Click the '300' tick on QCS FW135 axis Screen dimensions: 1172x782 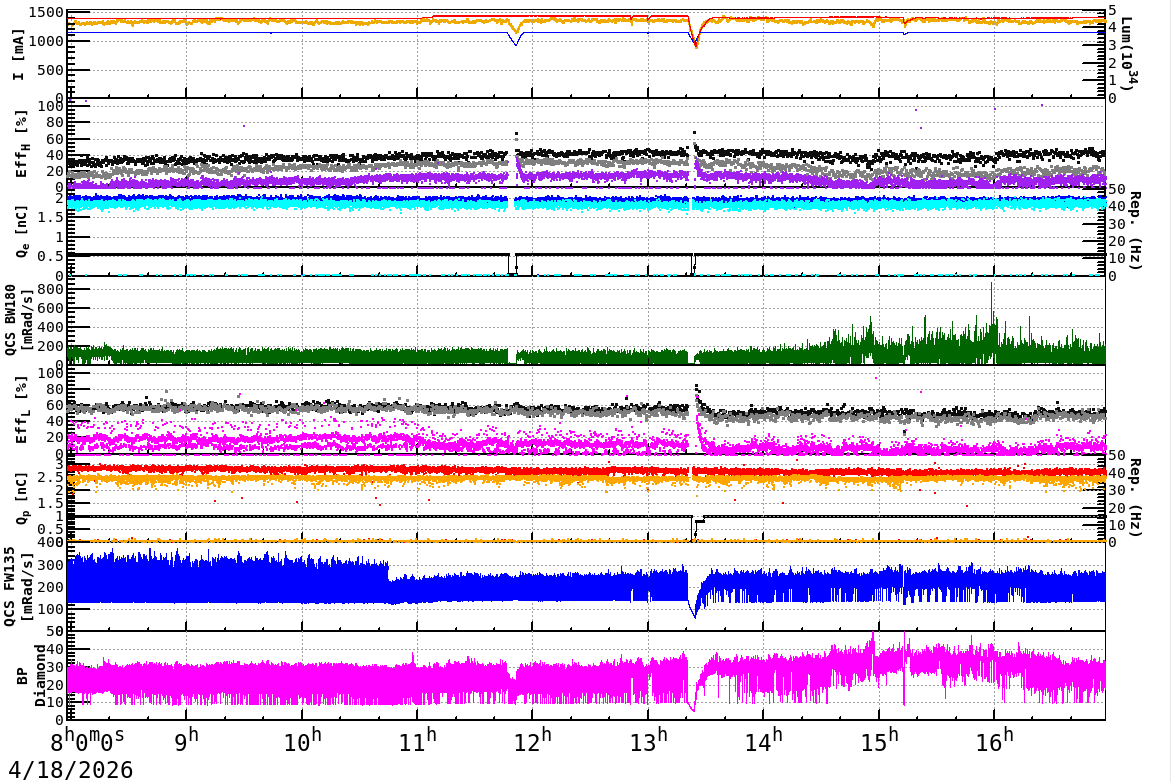click(x=51, y=564)
